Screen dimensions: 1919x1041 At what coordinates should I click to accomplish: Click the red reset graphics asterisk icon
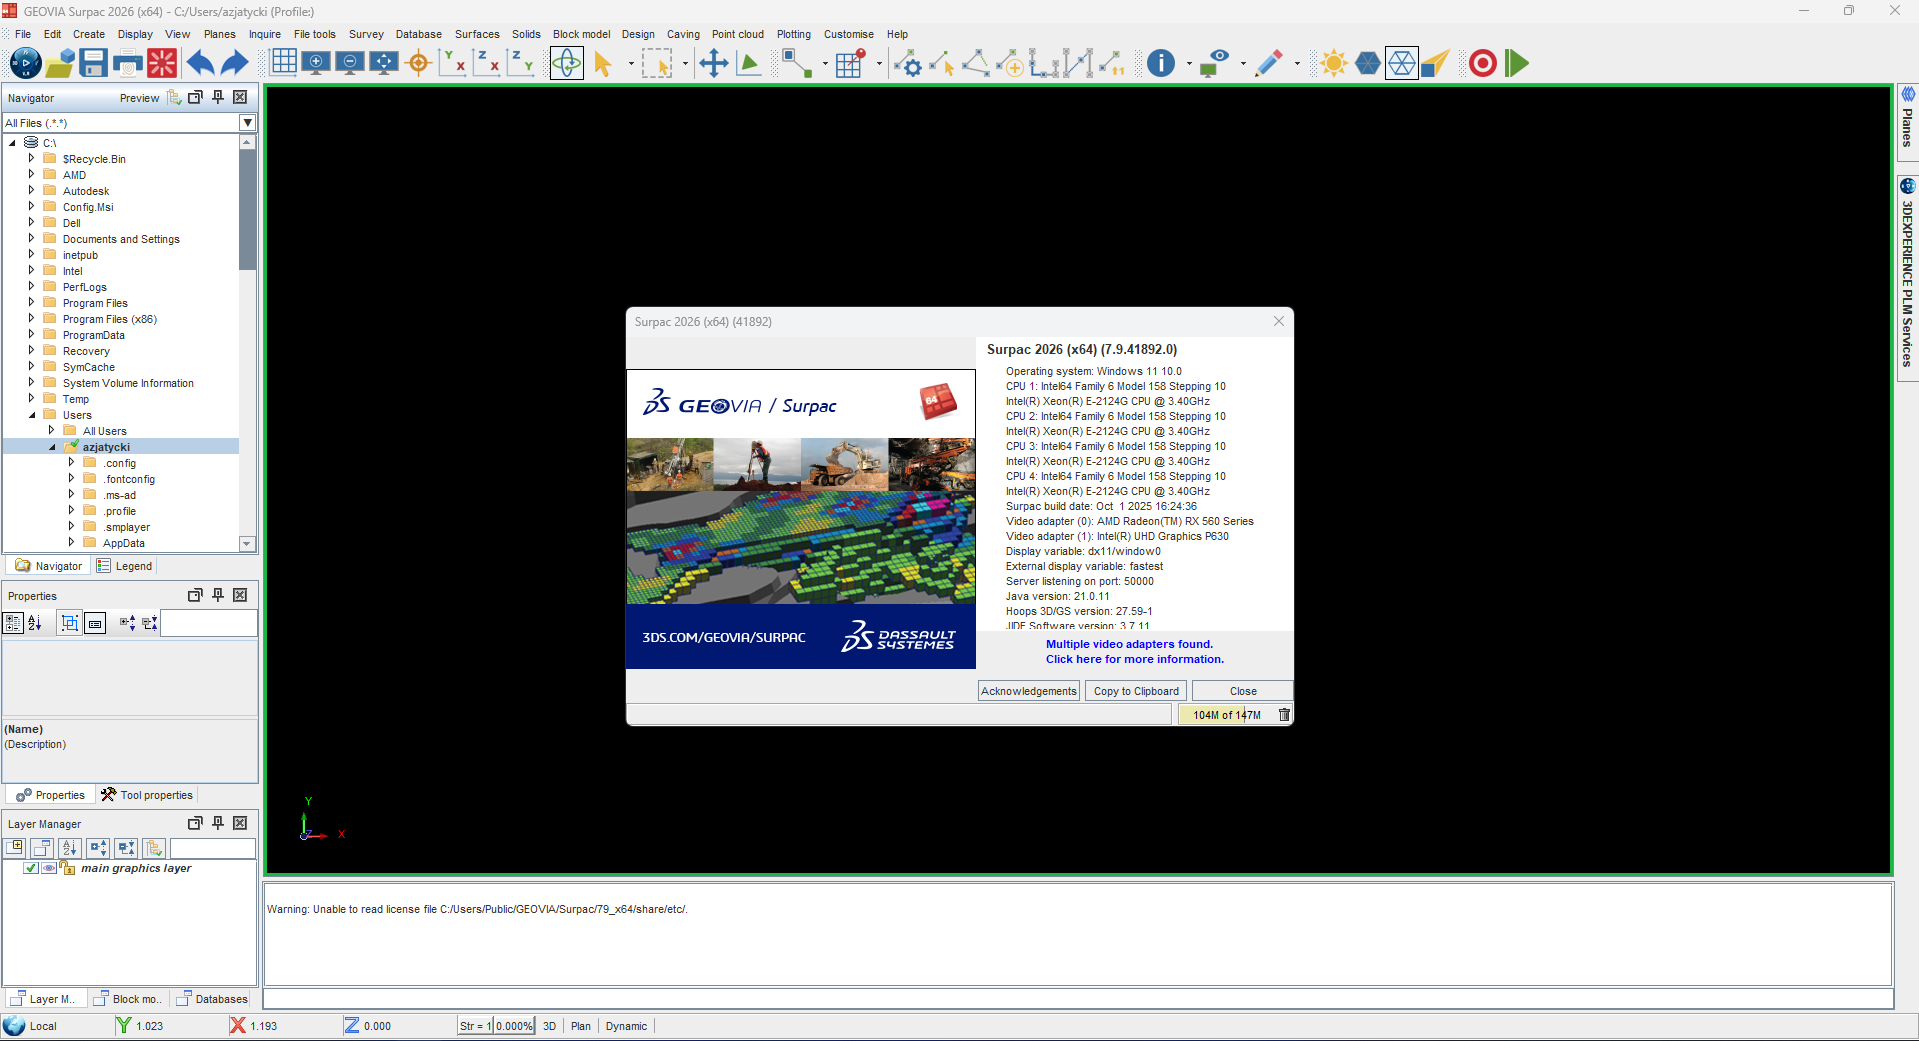click(x=162, y=63)
